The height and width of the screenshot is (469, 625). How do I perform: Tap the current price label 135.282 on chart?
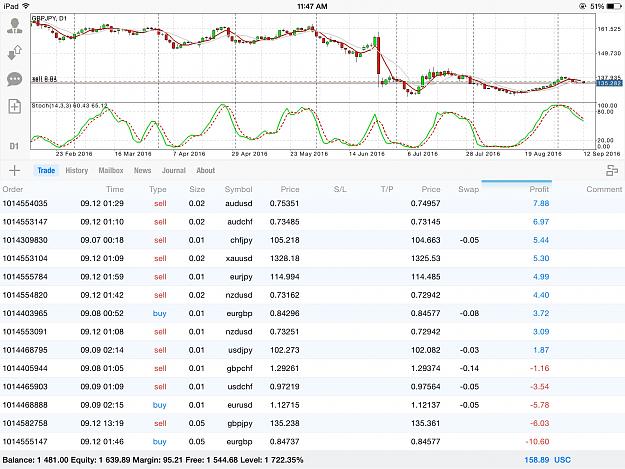tap(609, 83)
